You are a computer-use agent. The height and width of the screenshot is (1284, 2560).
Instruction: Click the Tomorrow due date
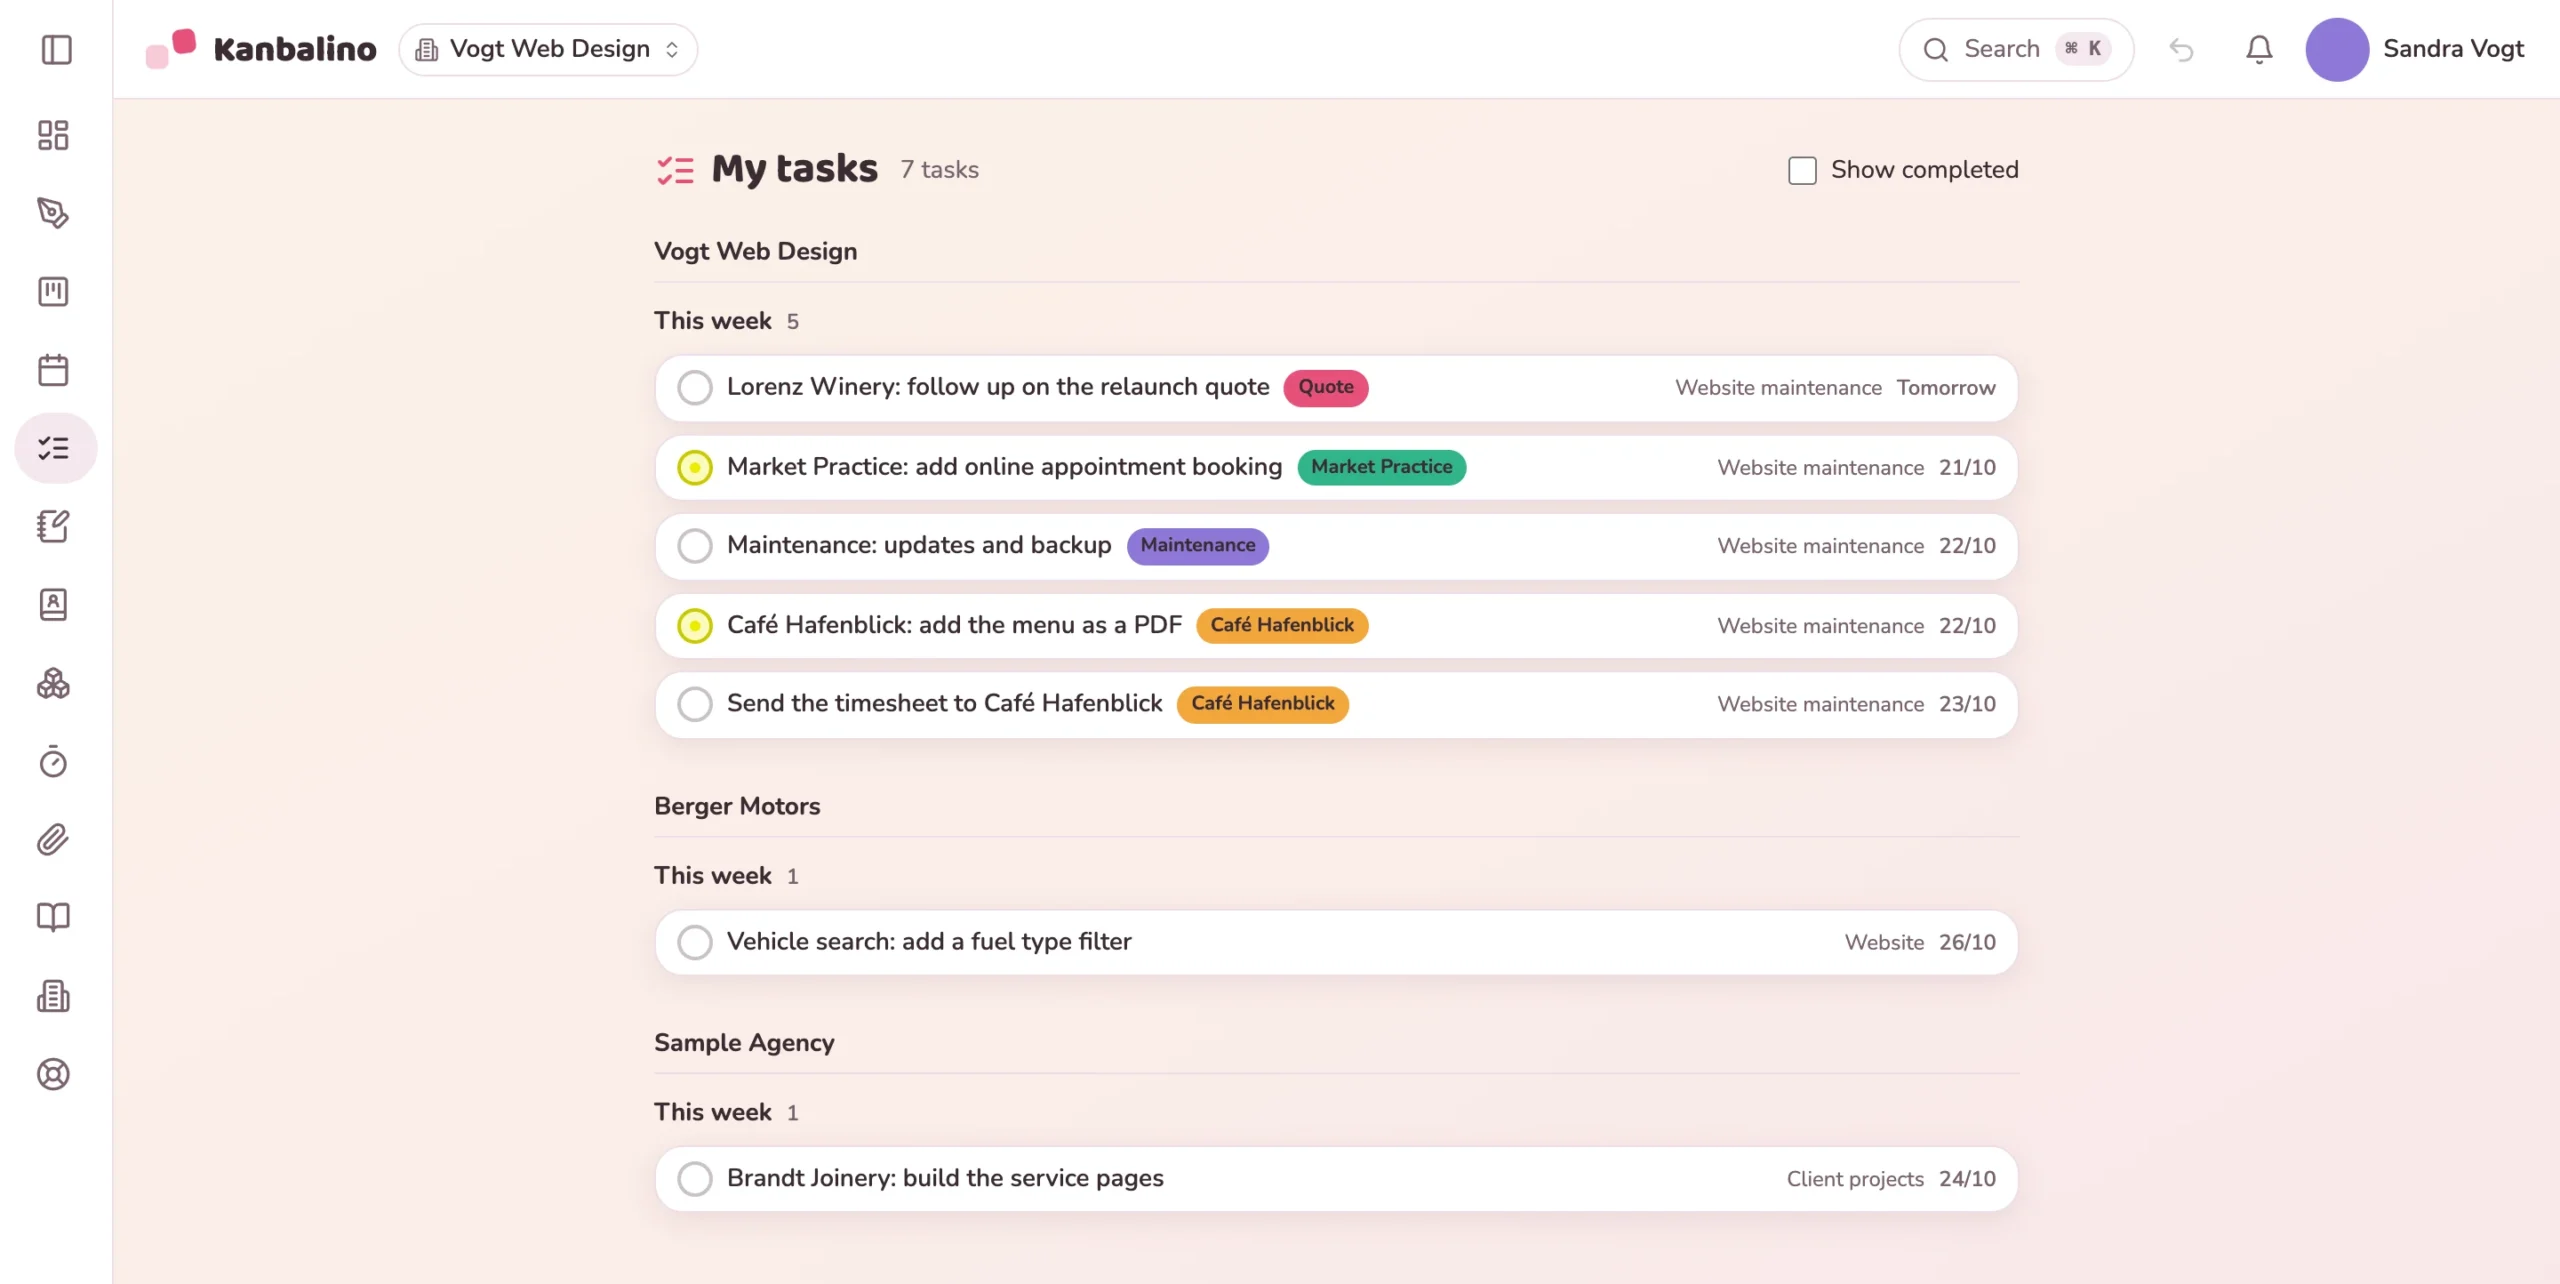click(x=1946, y=388)
